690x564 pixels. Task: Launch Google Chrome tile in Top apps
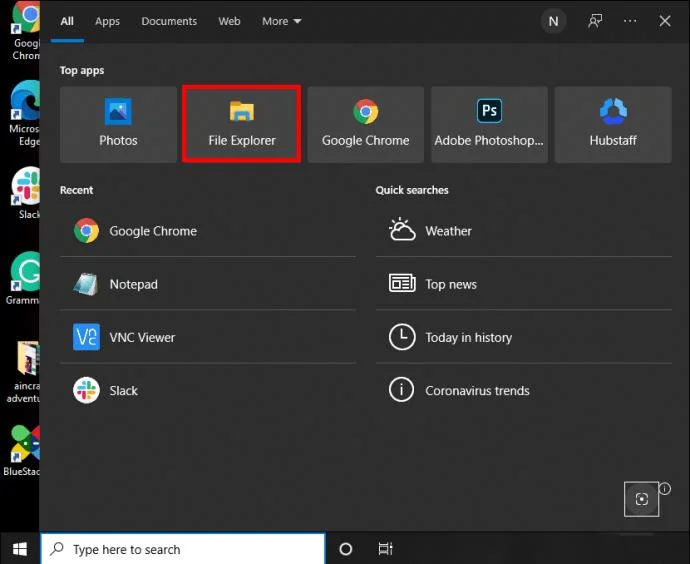click(365, 125)
